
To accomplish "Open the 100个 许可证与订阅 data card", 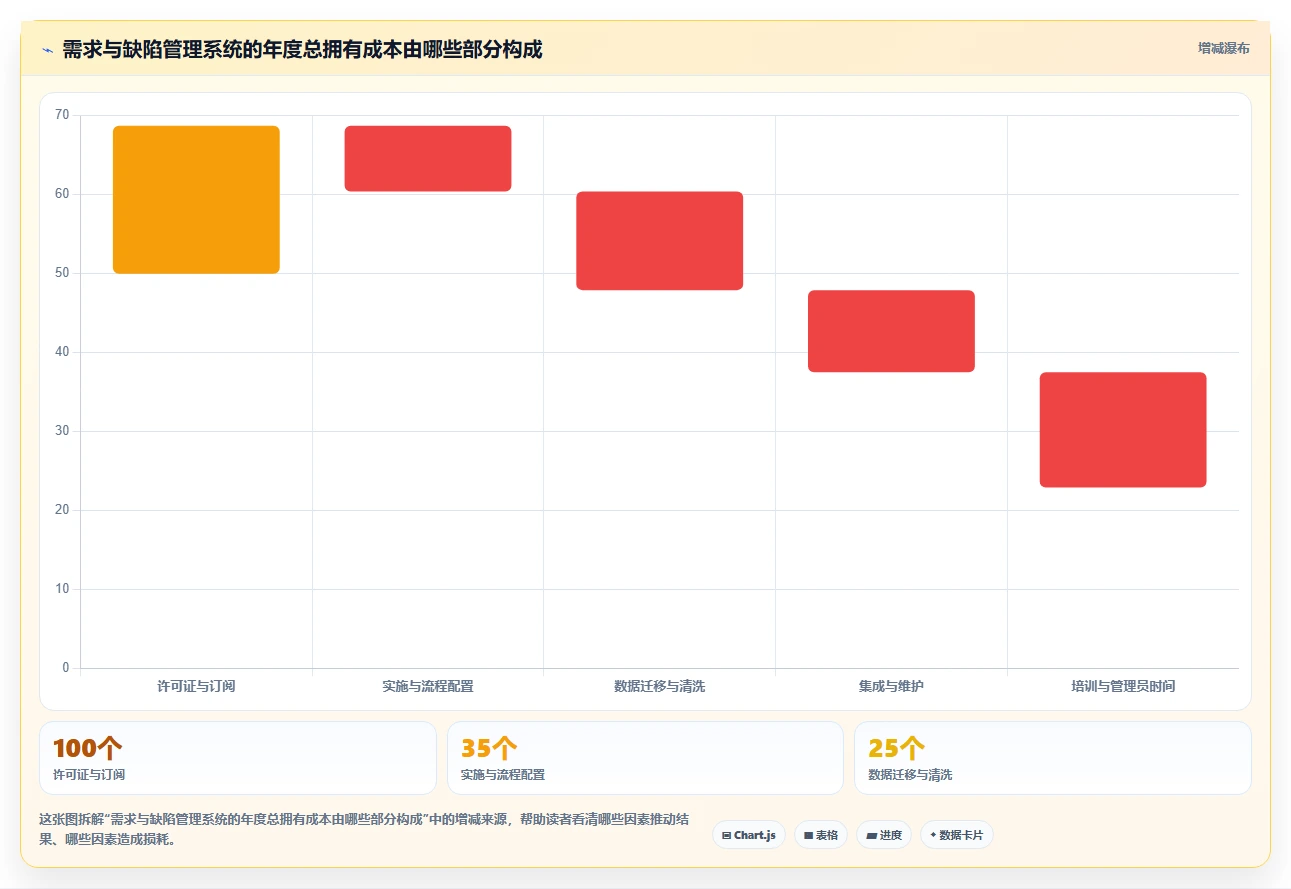I will 238,758.
